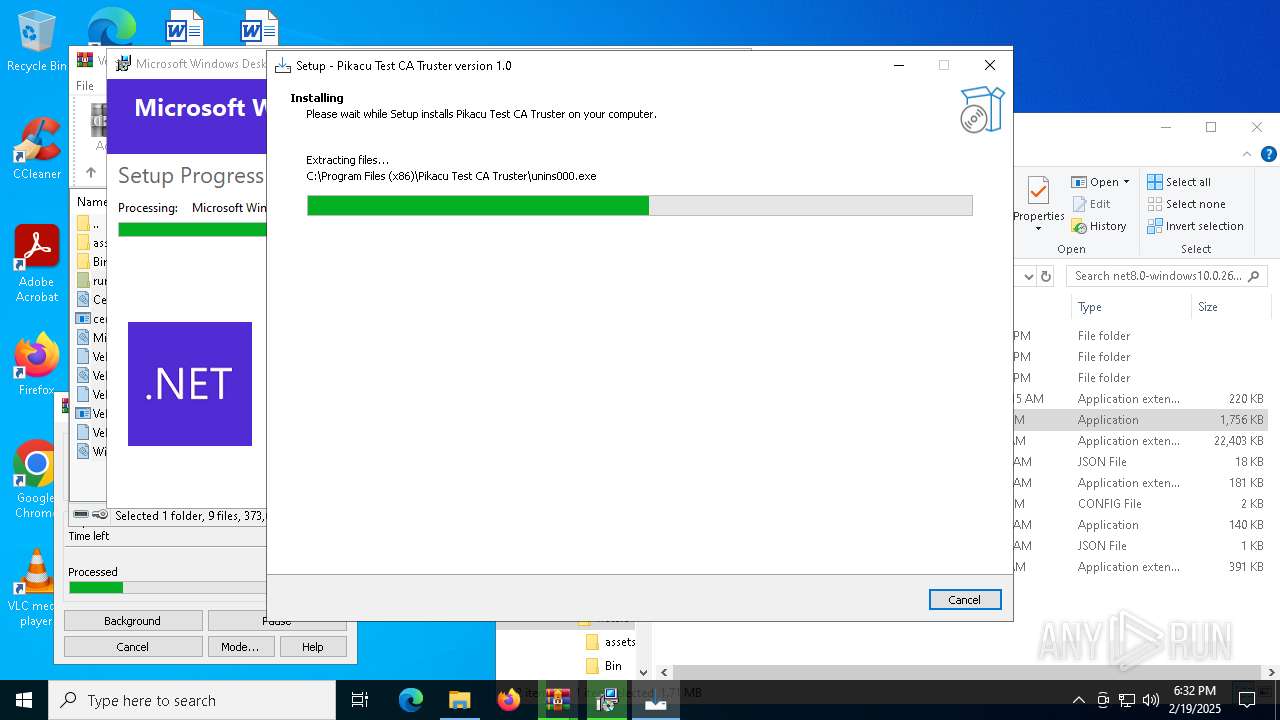
Task: Click Select none in Explorer ribbon
Action: (1186, 204)
